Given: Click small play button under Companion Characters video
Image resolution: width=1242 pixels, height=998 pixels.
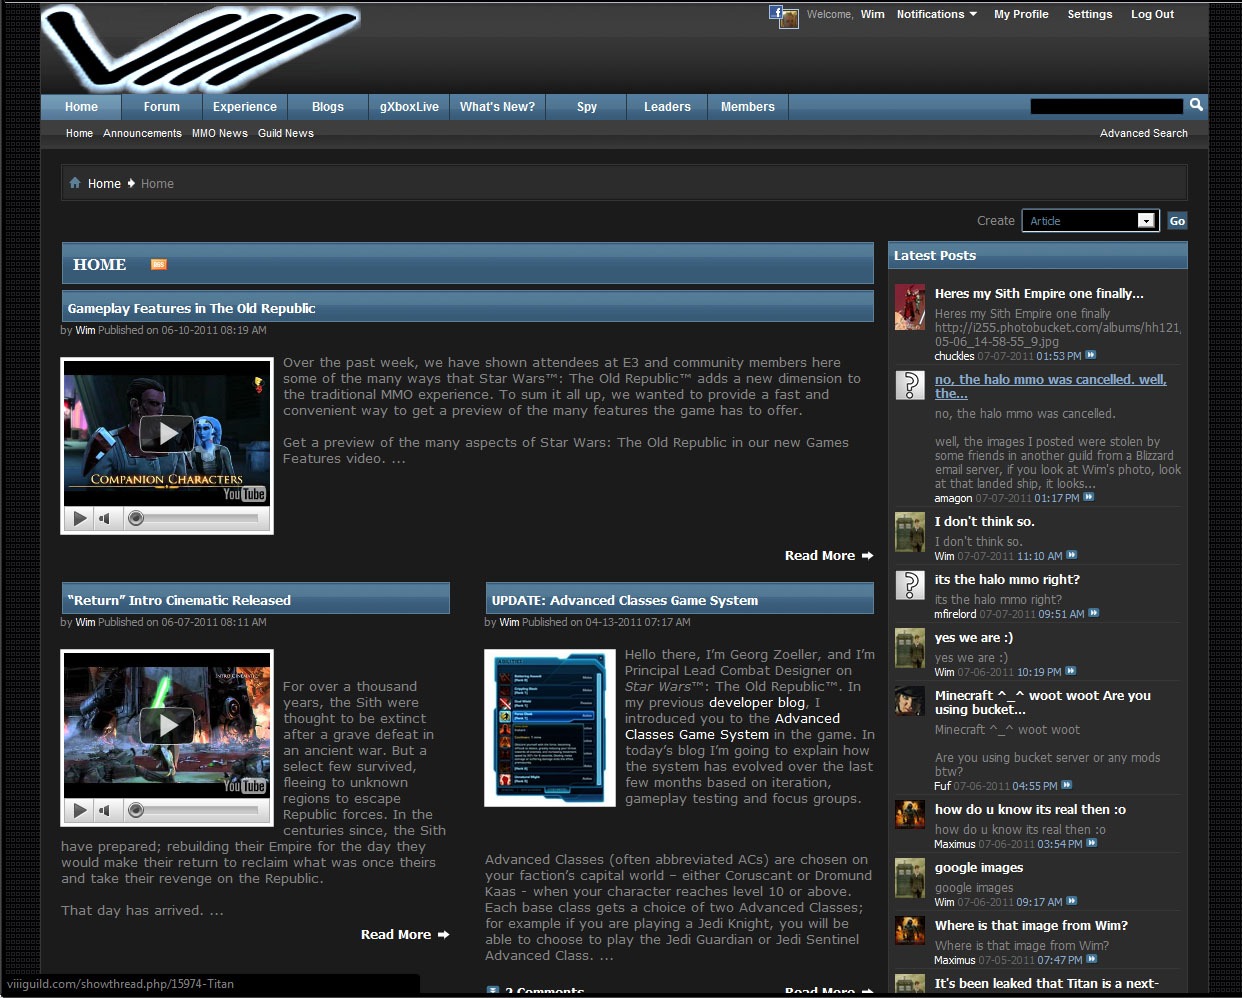Looking at the screenshot, I should tap(79, 518).
